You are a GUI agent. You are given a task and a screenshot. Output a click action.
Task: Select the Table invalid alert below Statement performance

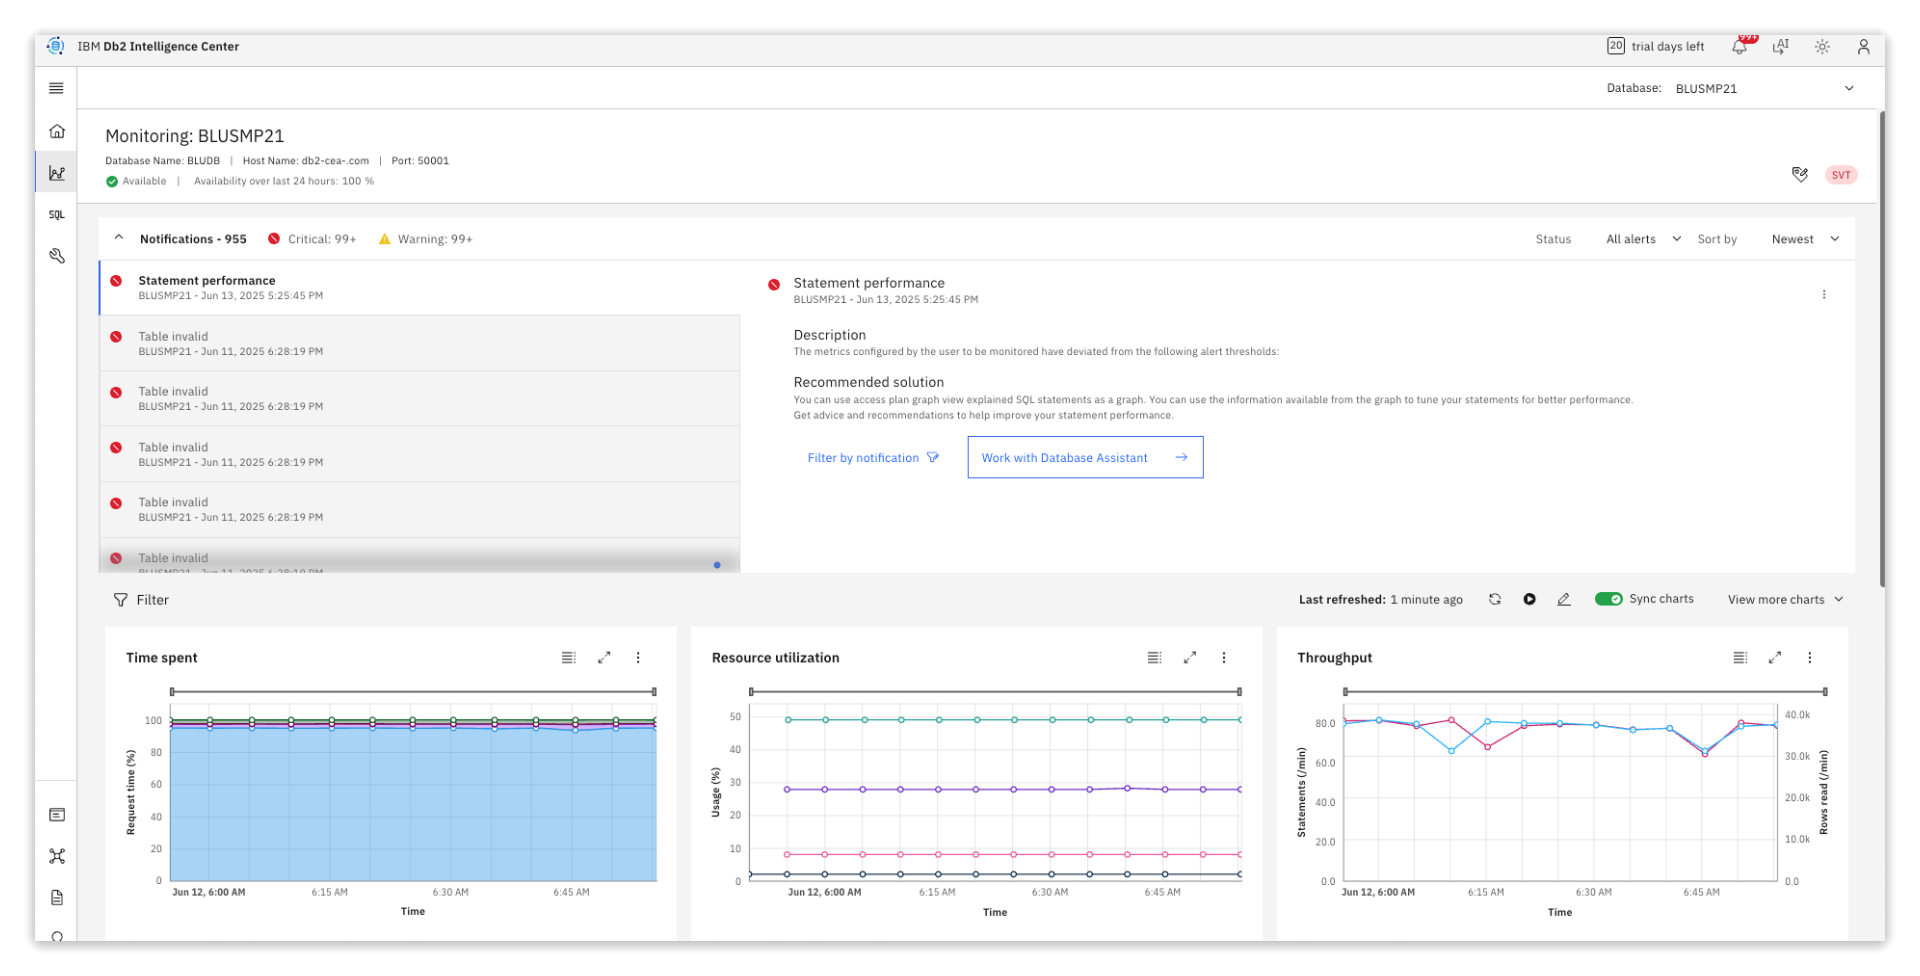click(x=420, y=344)
